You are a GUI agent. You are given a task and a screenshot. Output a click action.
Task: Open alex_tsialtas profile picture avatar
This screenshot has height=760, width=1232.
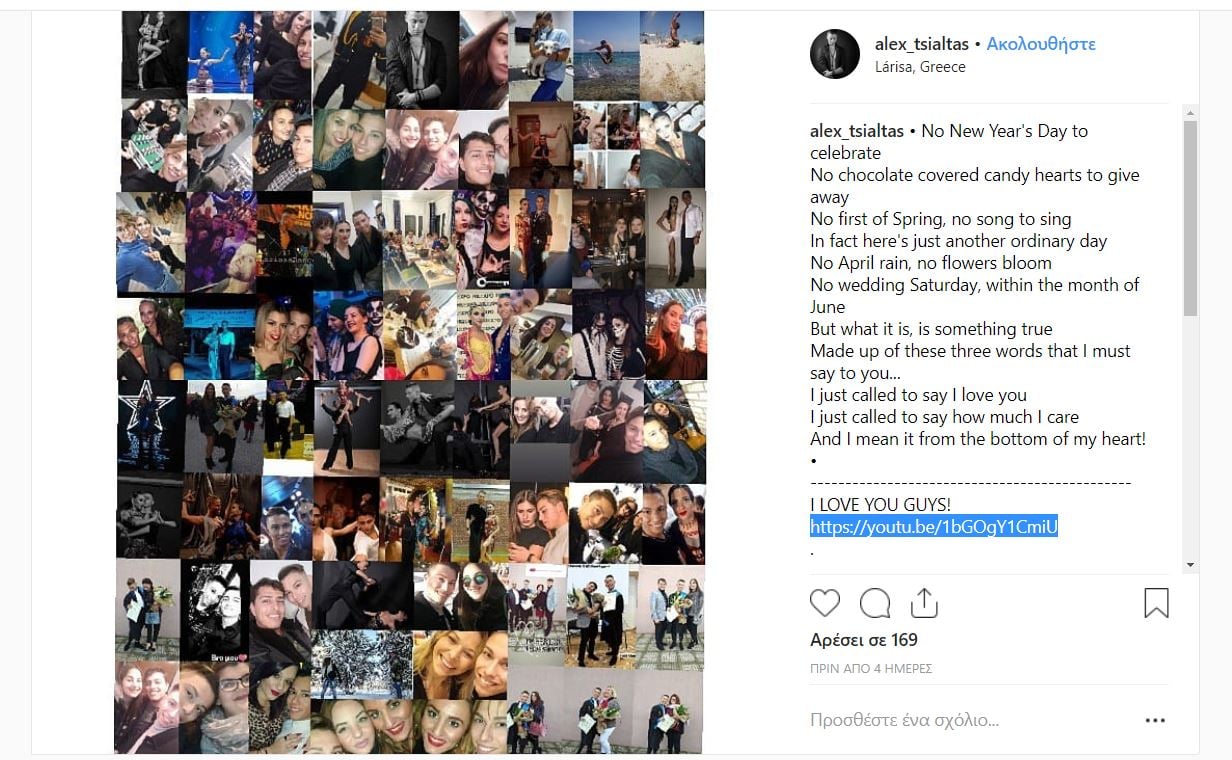pyautogui.click(x=835, y=54)
